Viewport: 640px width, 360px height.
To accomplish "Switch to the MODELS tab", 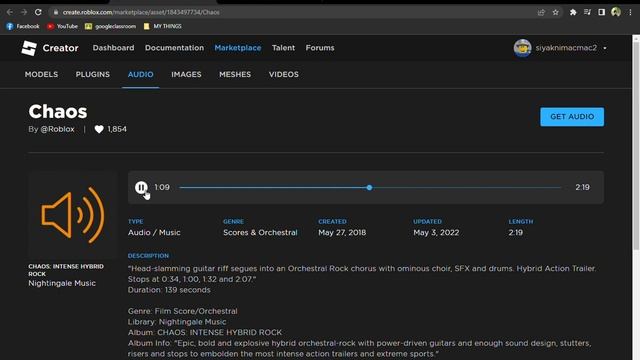I will 41,74.
